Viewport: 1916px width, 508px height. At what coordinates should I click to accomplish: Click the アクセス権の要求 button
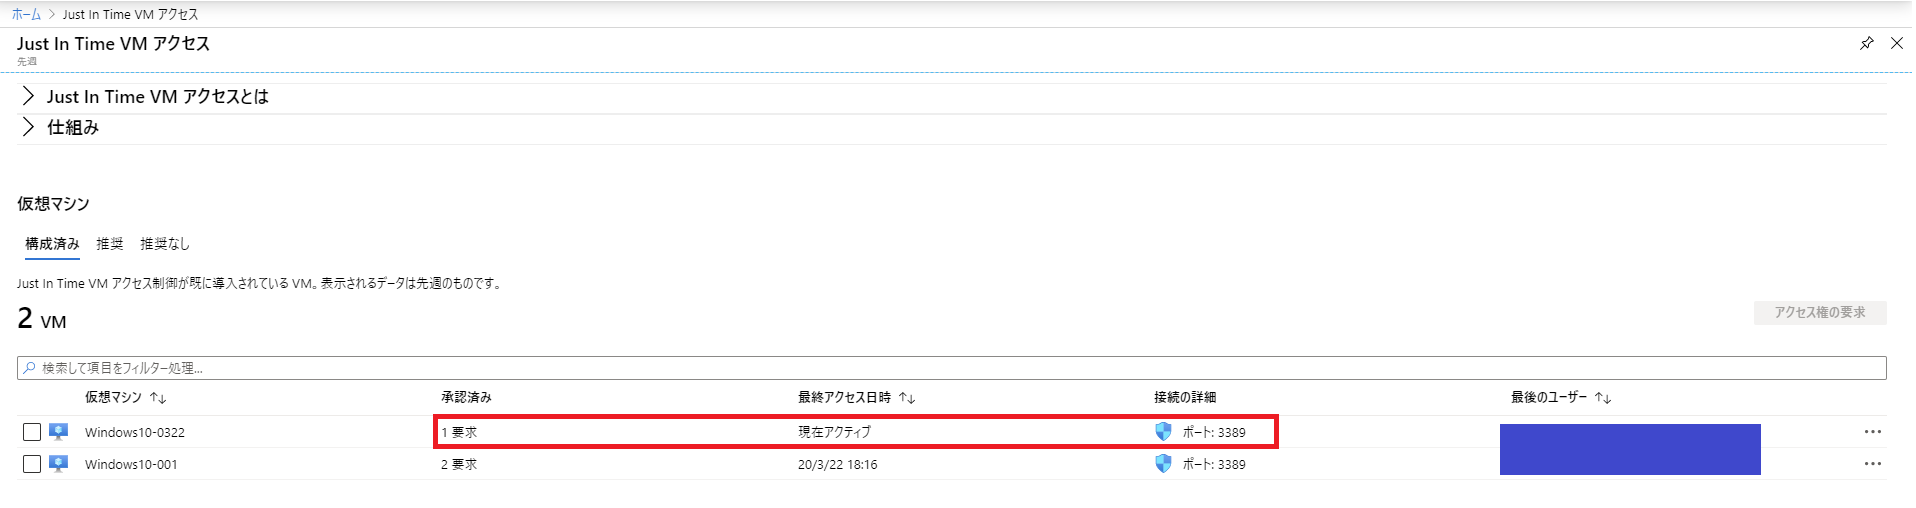(1820, 313)
